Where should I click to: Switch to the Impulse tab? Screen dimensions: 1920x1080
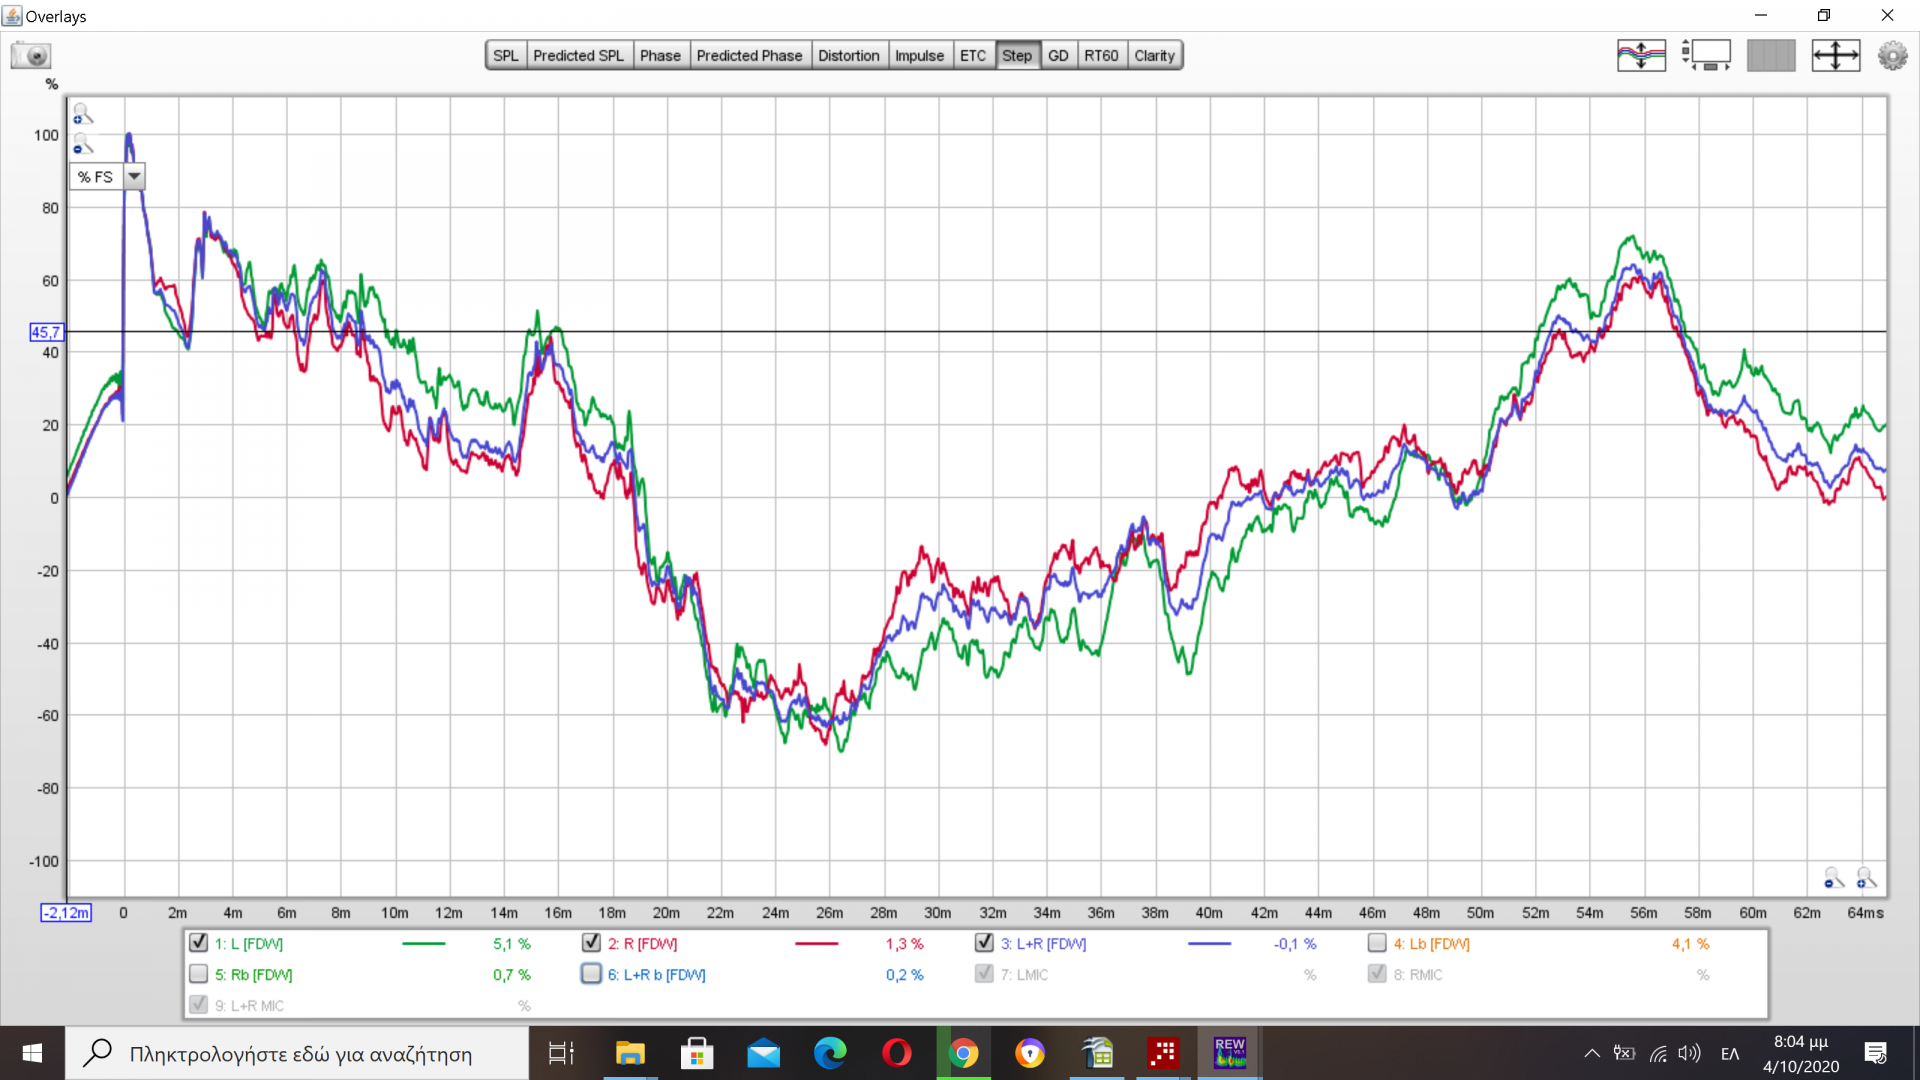tap(918, 55)
